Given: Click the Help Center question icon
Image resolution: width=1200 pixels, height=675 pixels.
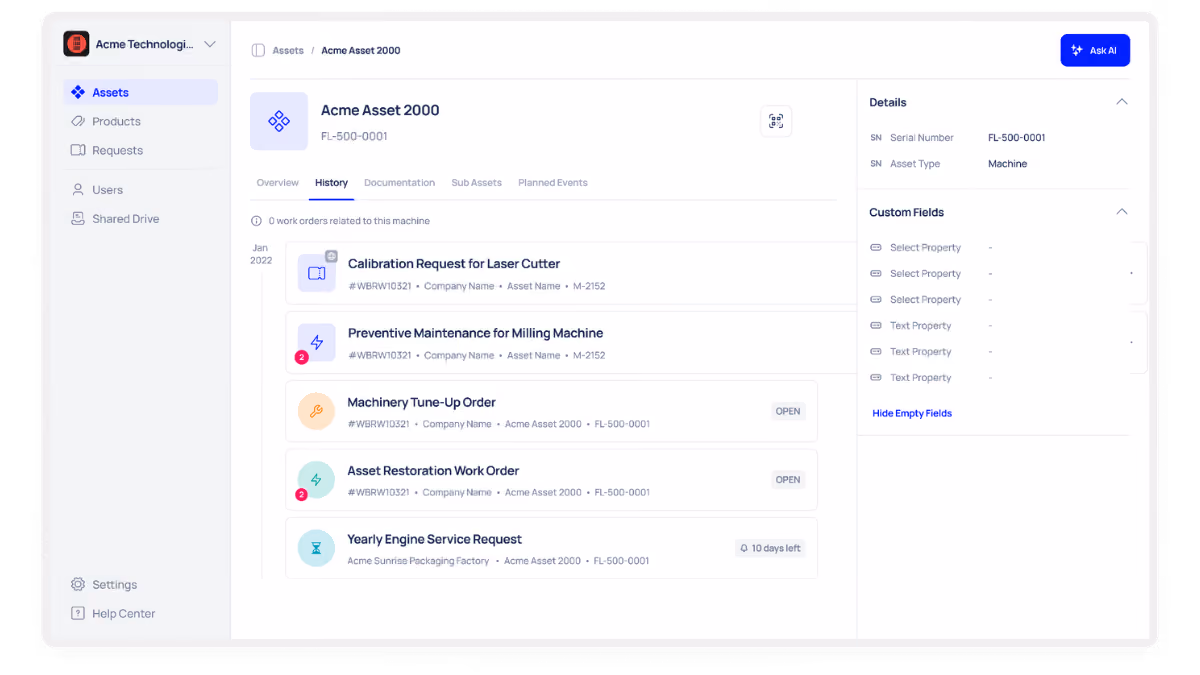Looking at the screenshot, I should (78, 613).
